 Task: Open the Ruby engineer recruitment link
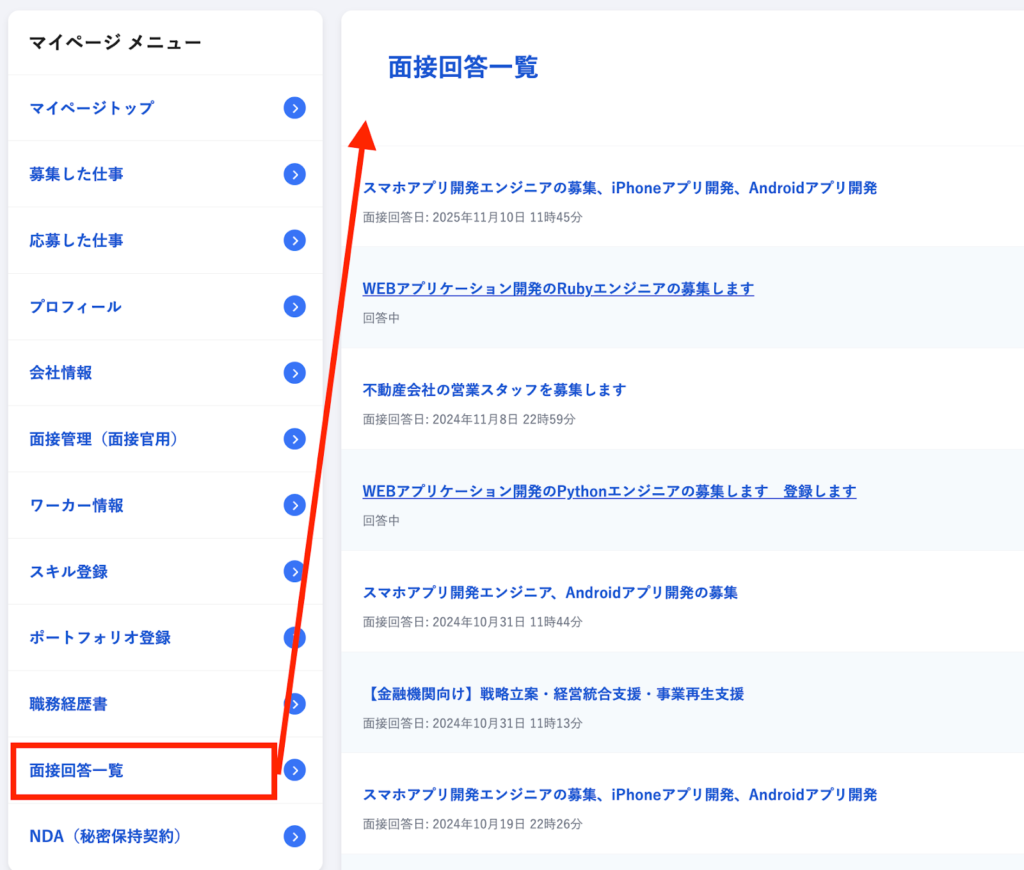[x=558, y=288]
